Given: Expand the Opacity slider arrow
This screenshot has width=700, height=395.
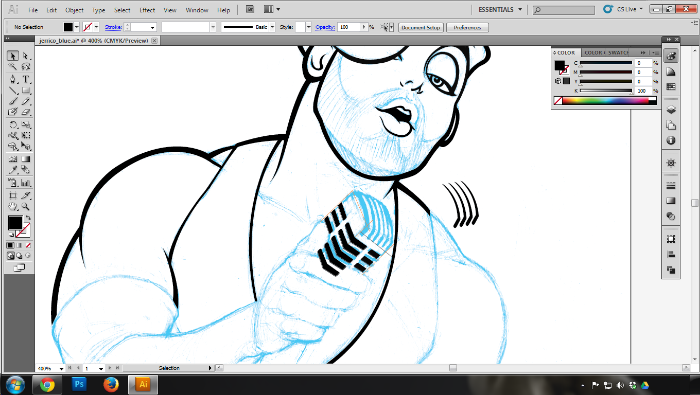Looking at the screenshot, I should coord(364,27).
